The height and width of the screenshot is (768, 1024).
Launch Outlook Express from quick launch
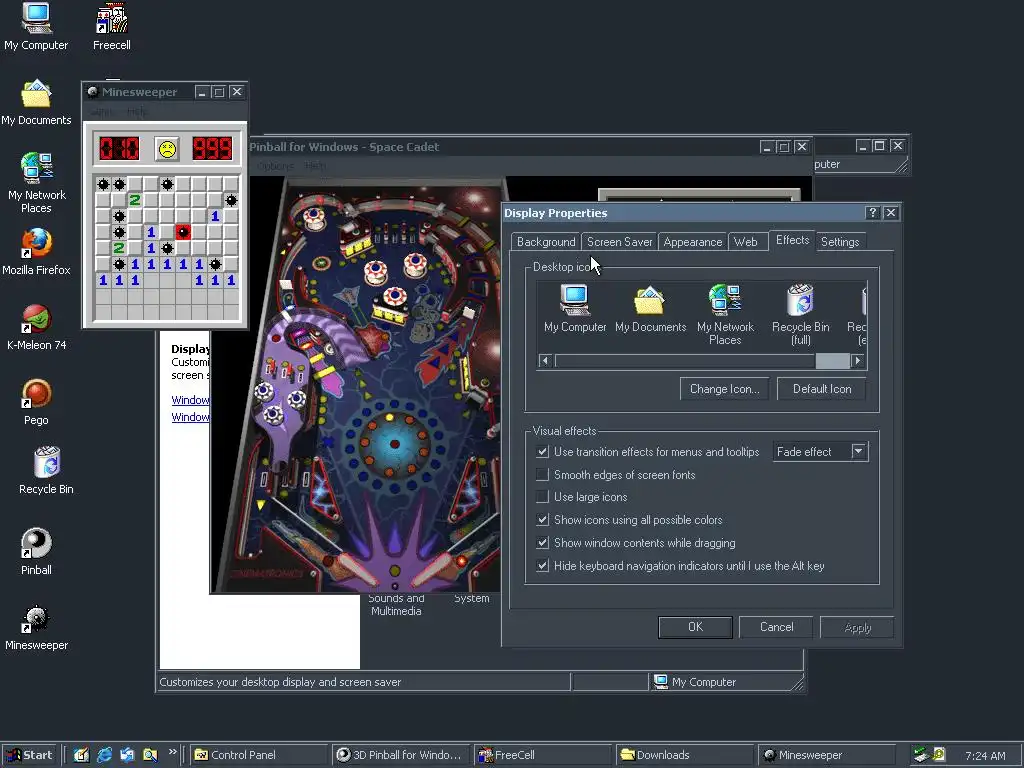(x=127, y=755)
